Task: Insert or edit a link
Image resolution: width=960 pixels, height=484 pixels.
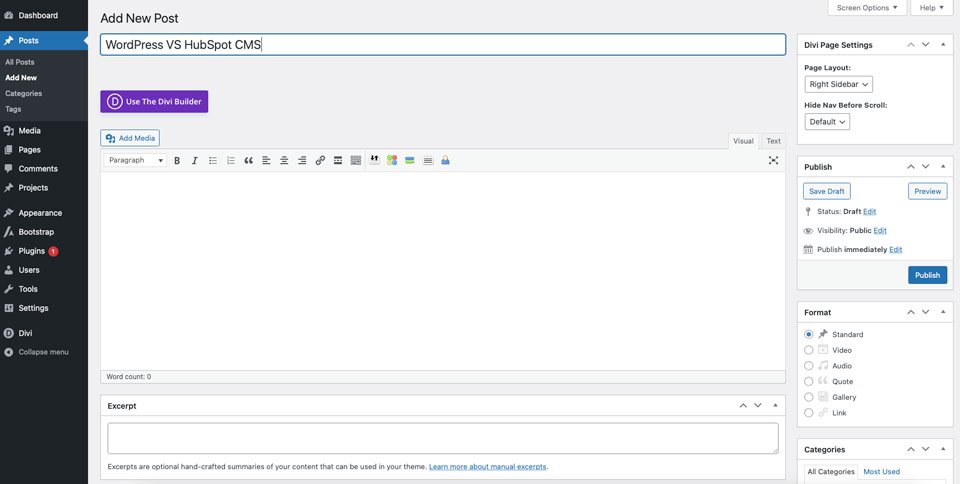Action: tap(320, 160)
